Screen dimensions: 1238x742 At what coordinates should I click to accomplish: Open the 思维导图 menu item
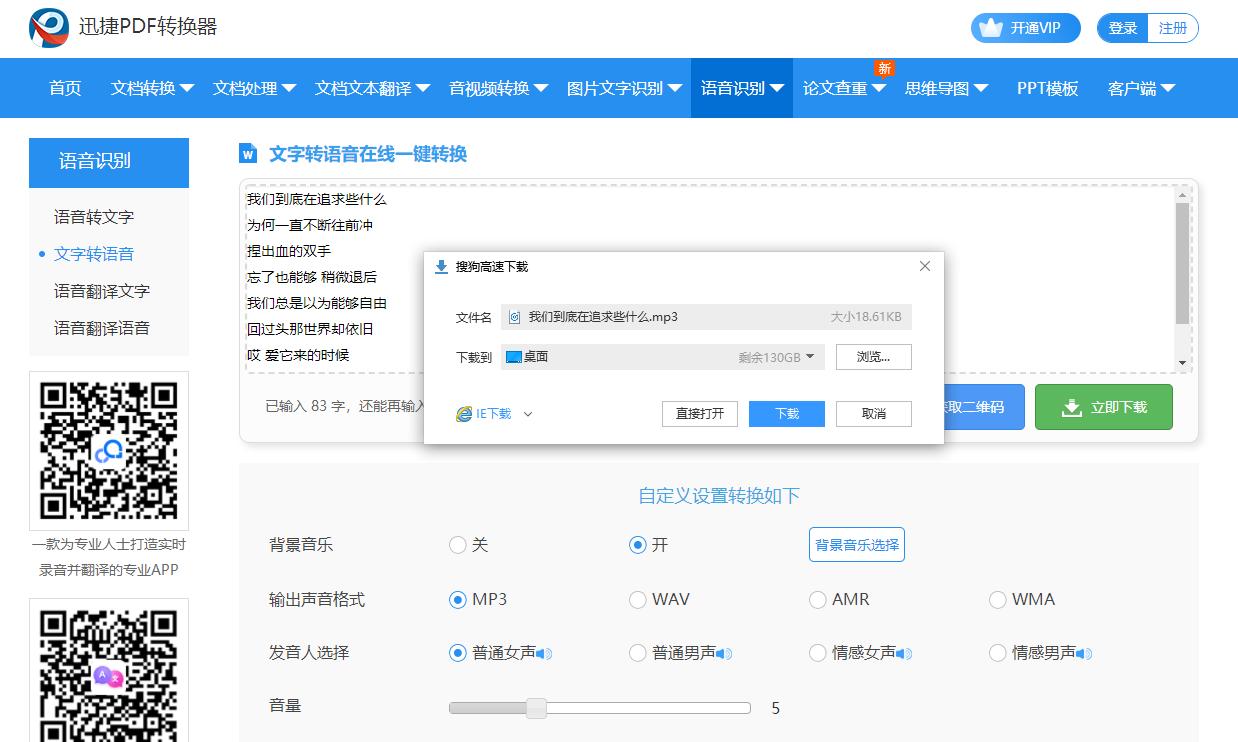(x=938, y=88)
